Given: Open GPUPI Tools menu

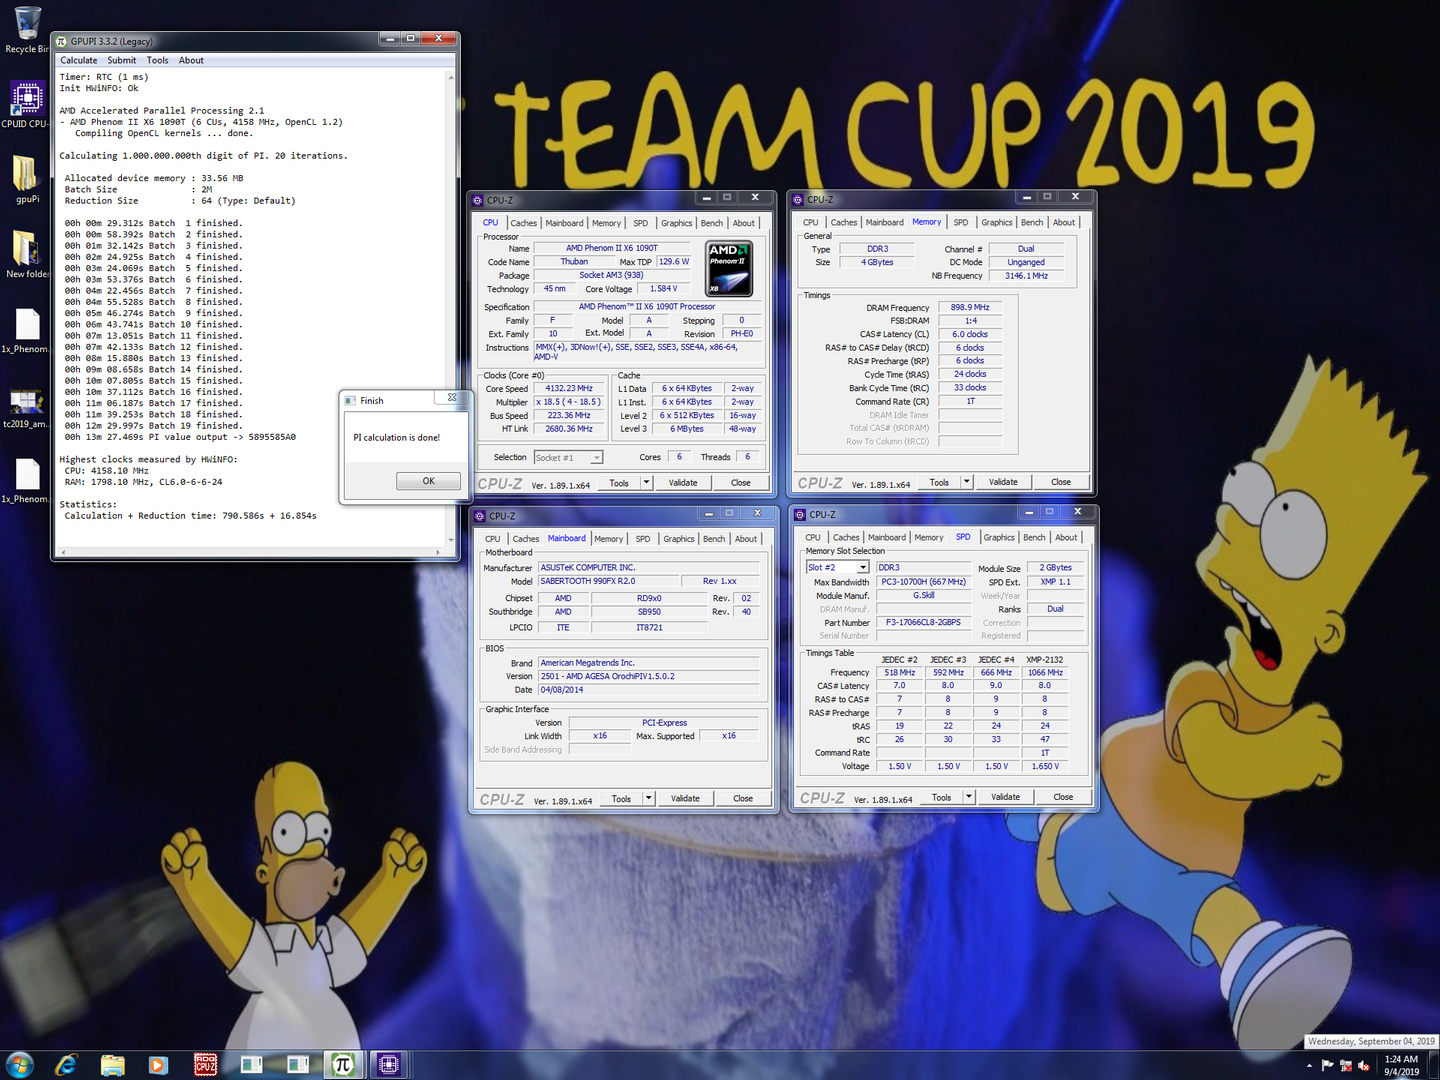Looking at the screenshot, I should point(158,60).
